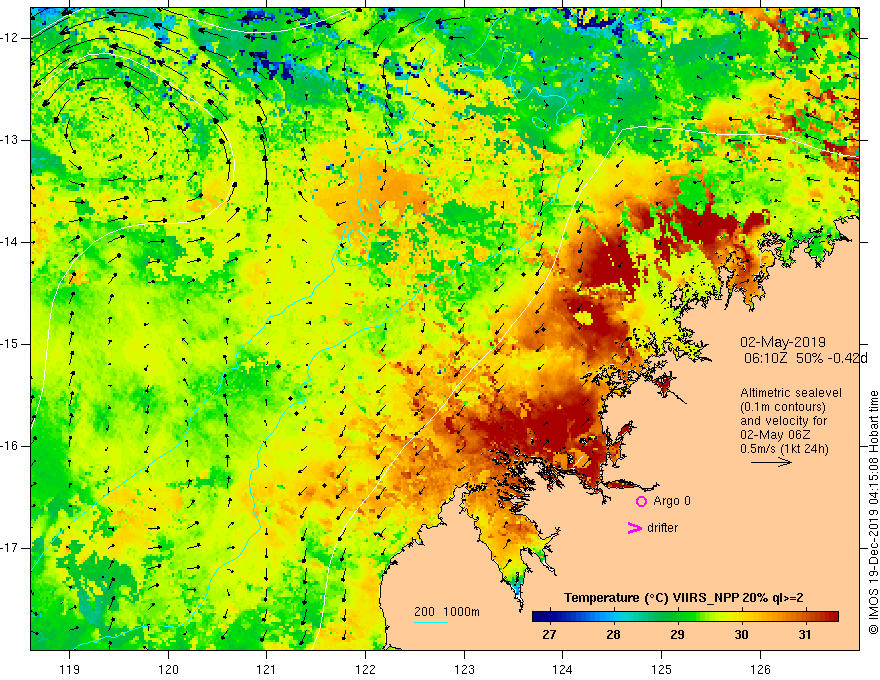Click the IMOS copyright timestamp text
This screenshot has height=680, width=880.
pyautogui.click(x=873, y=512)
